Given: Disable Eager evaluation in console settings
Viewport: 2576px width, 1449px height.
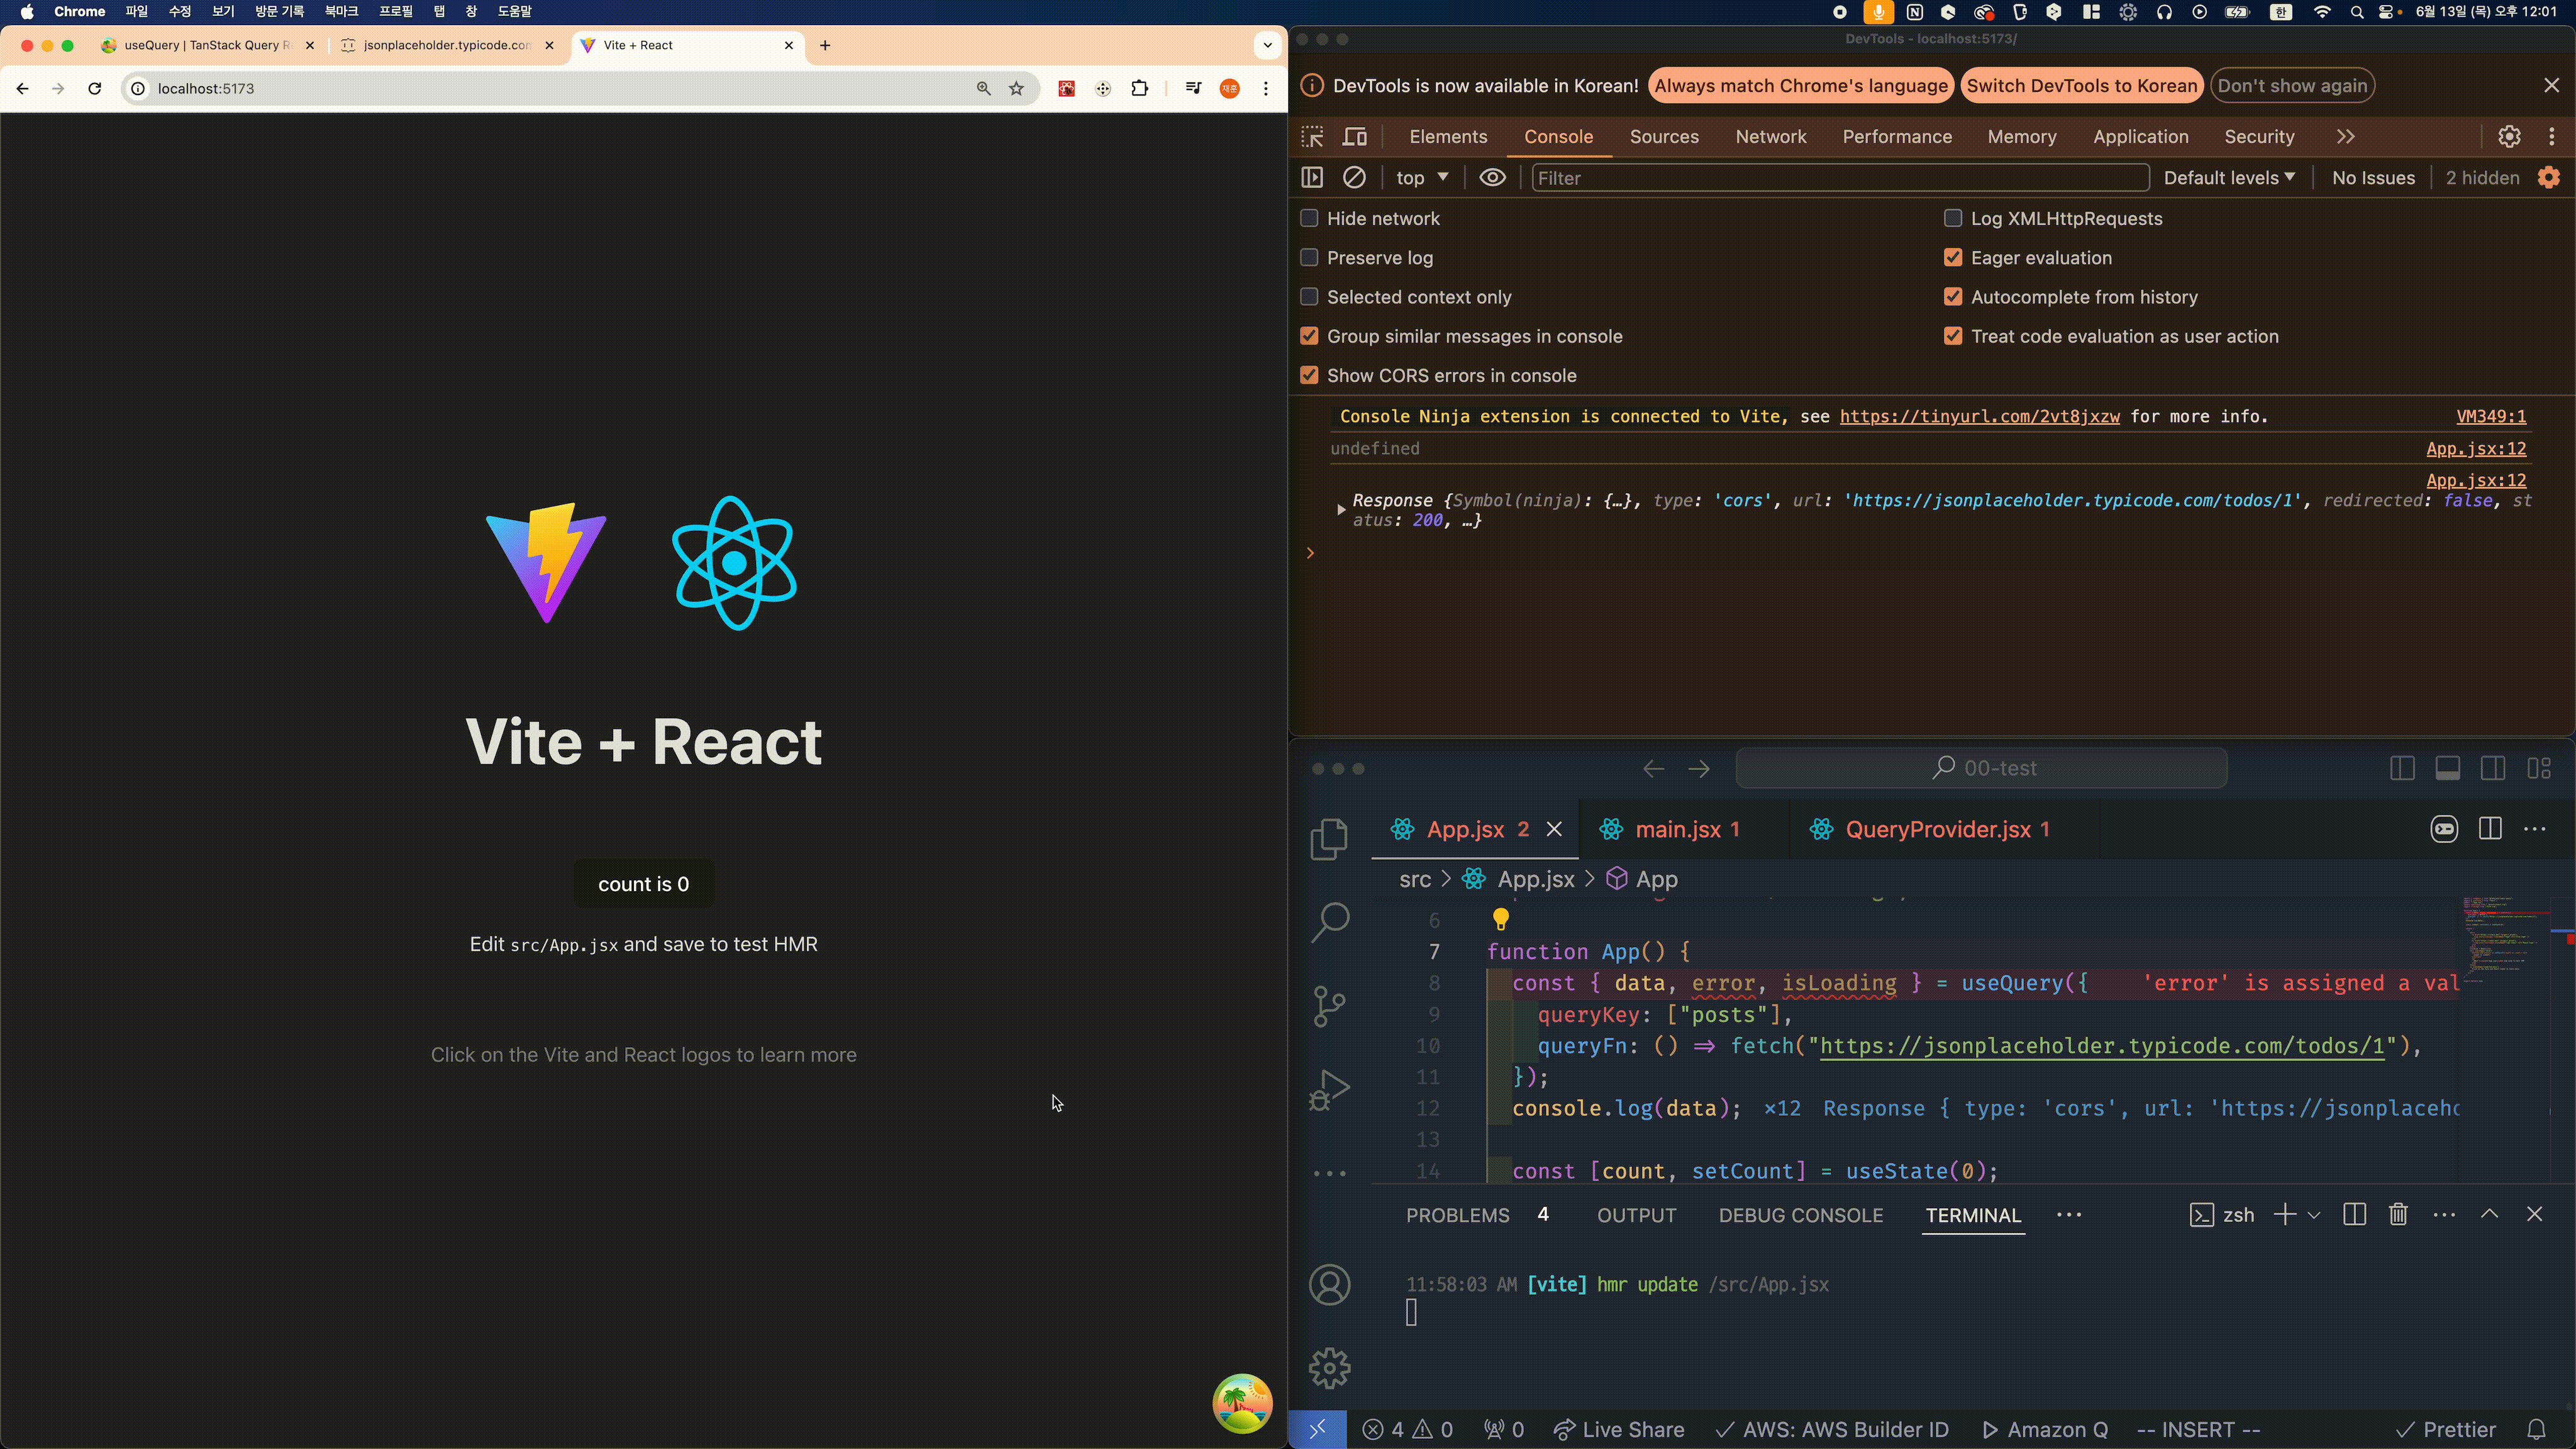Looking at the screenshot, I should [x=1954, y=257].
